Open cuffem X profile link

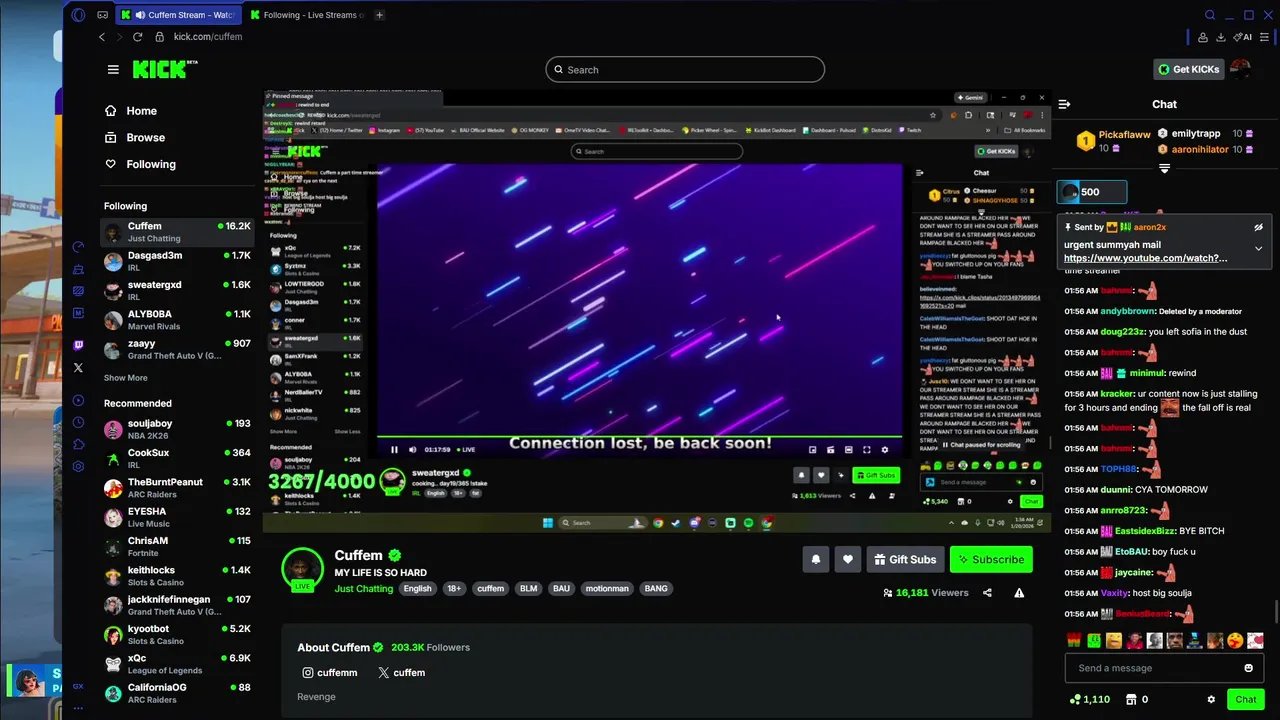(401, 673)
